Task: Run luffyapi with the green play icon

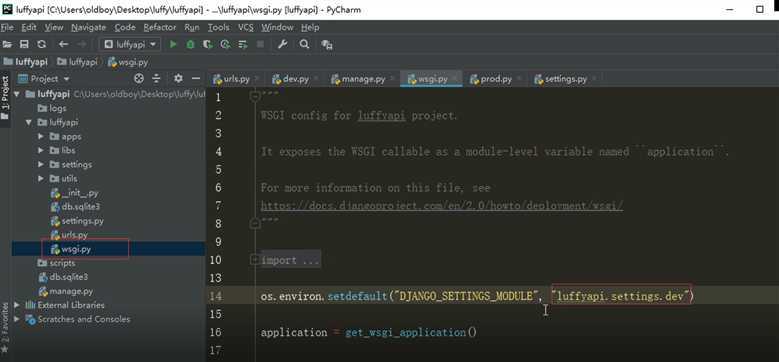Action: pos(173,45)
